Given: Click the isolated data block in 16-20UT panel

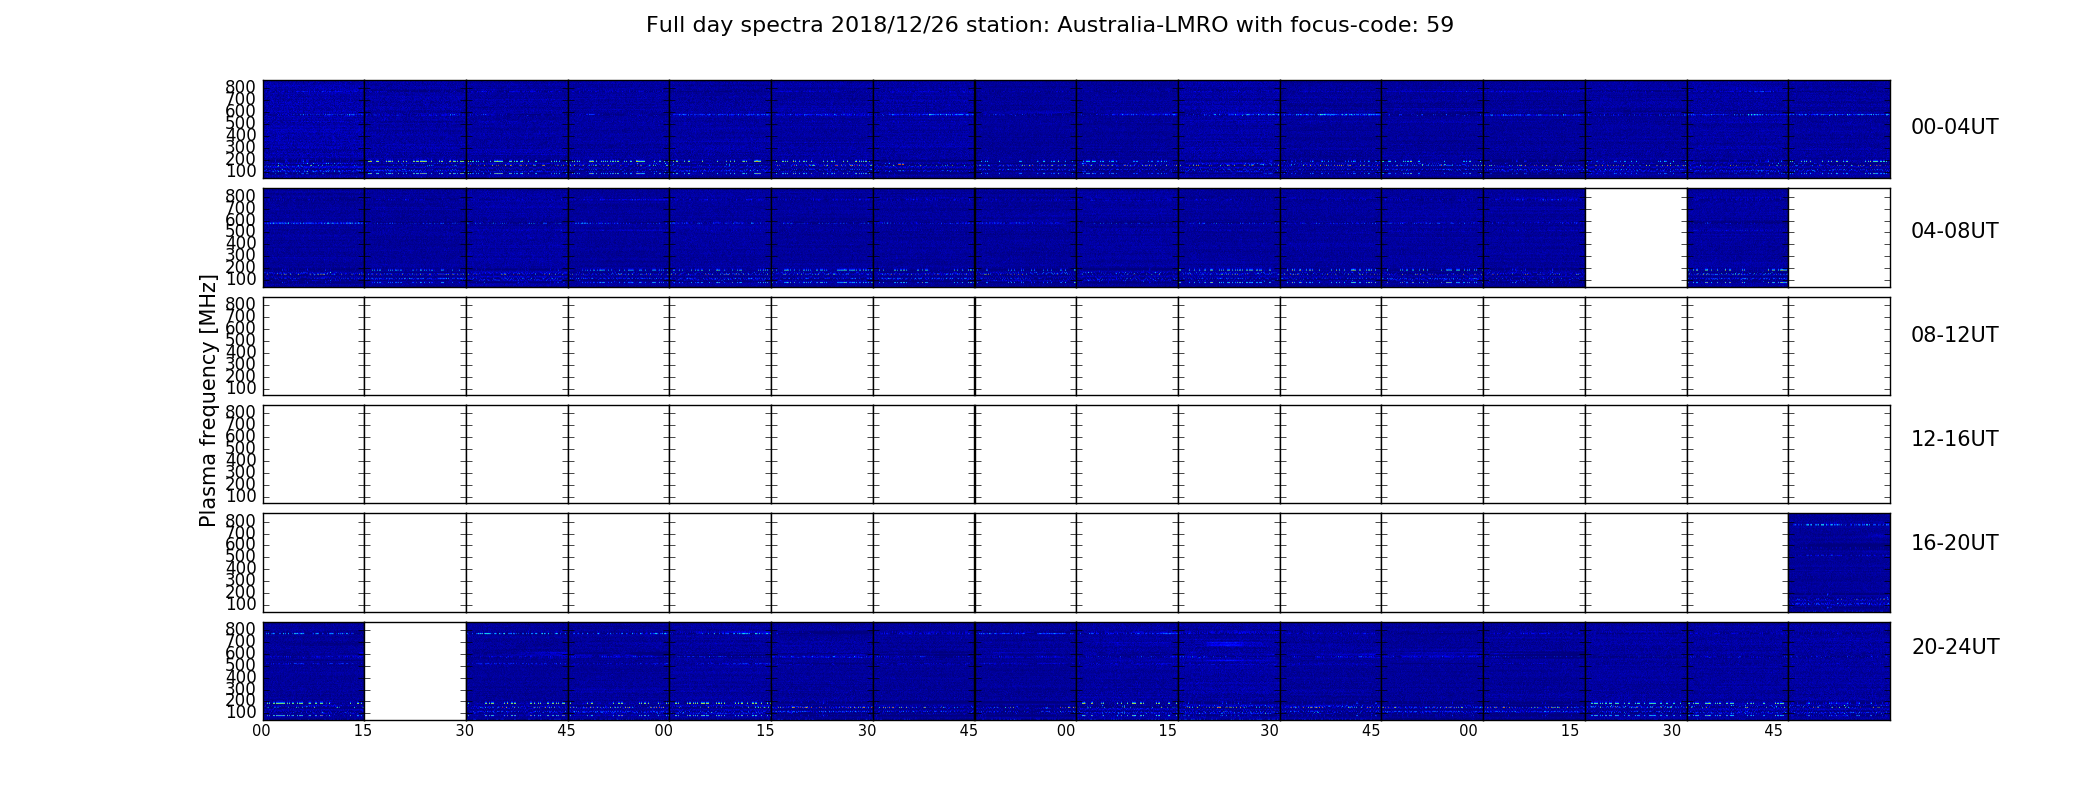Looking at the screenshot, I should pyautogui.click(x=1839, y=562).
